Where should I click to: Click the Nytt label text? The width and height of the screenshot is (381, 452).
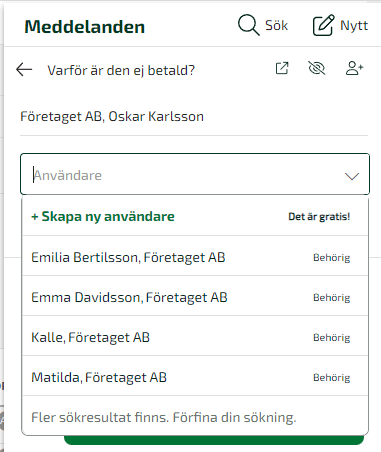[x=354, y=25]
